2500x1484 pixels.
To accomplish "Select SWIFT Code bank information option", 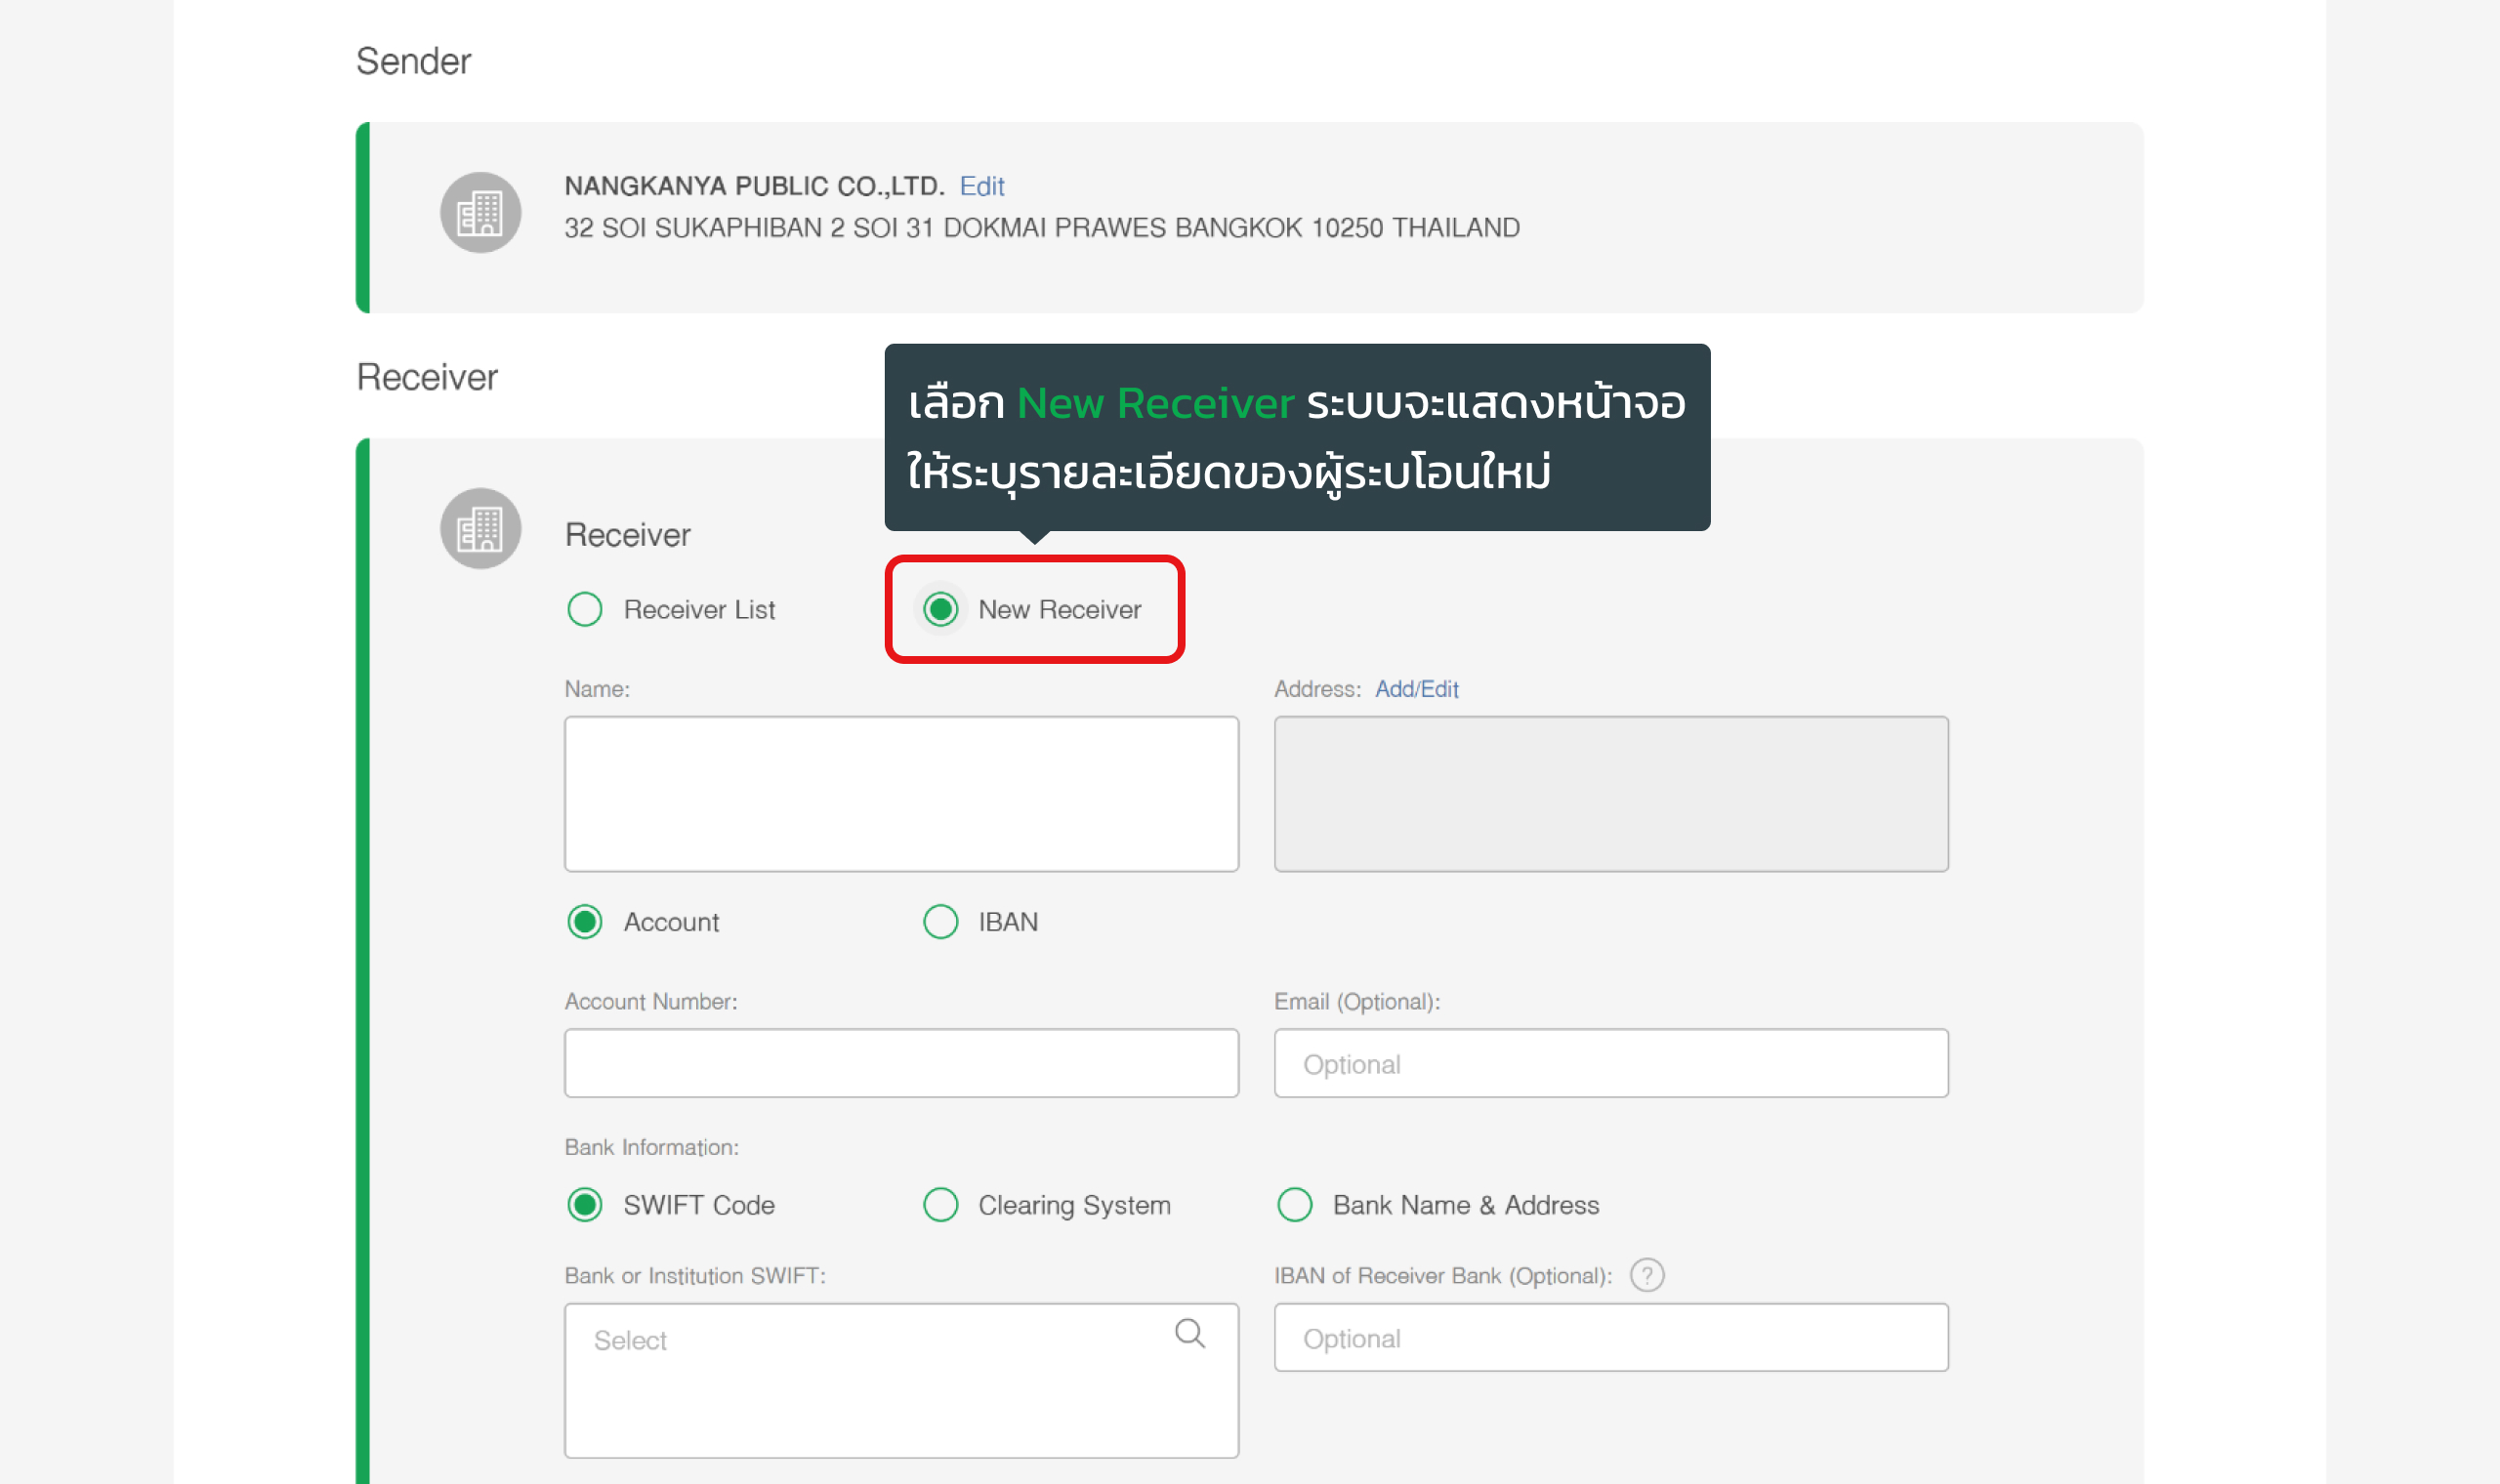I will [585, 1205].
